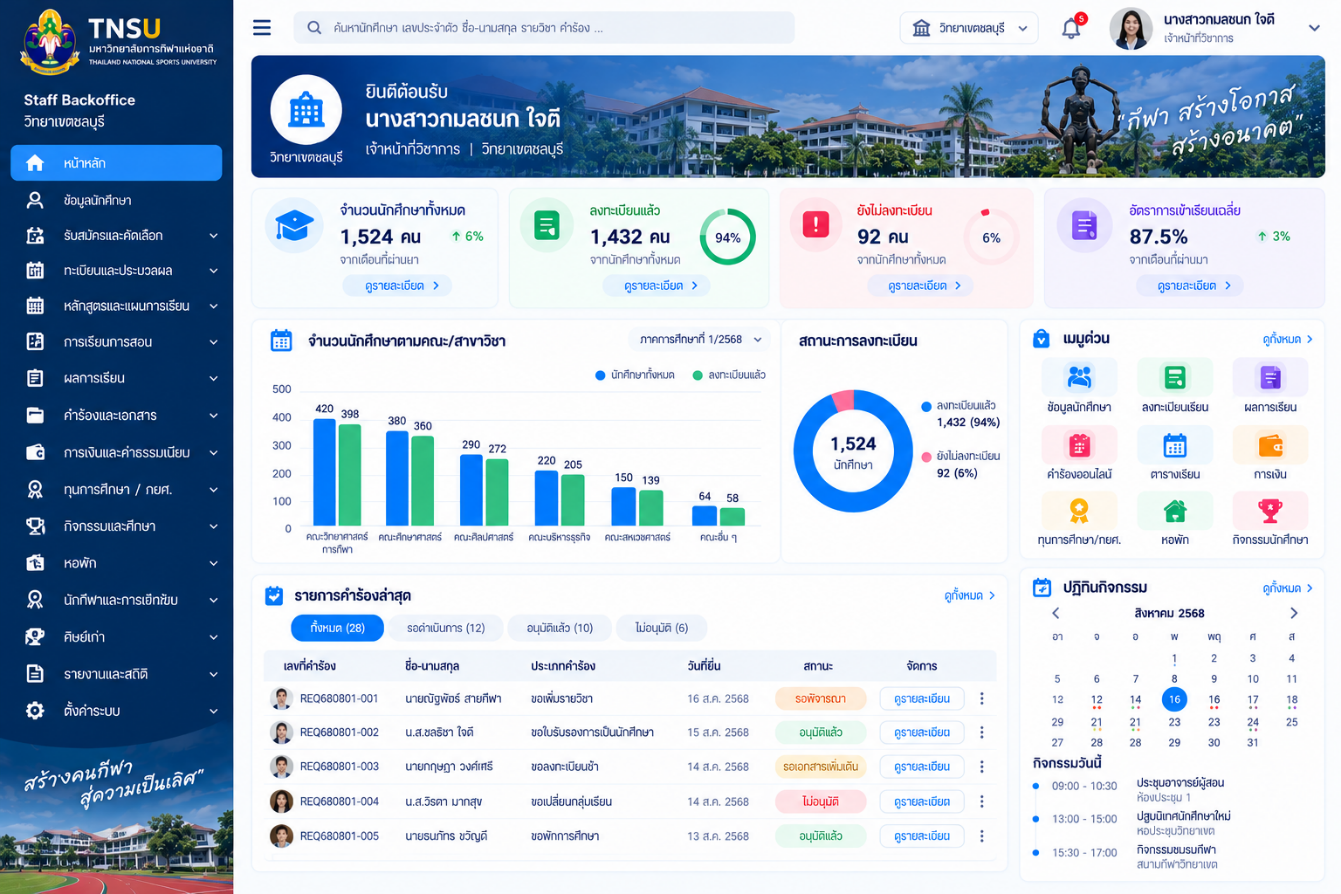1341x894 pixels.
Task: Open ทุนการศึกษา/กยศ. quick menu icon
Action: 1079,510
